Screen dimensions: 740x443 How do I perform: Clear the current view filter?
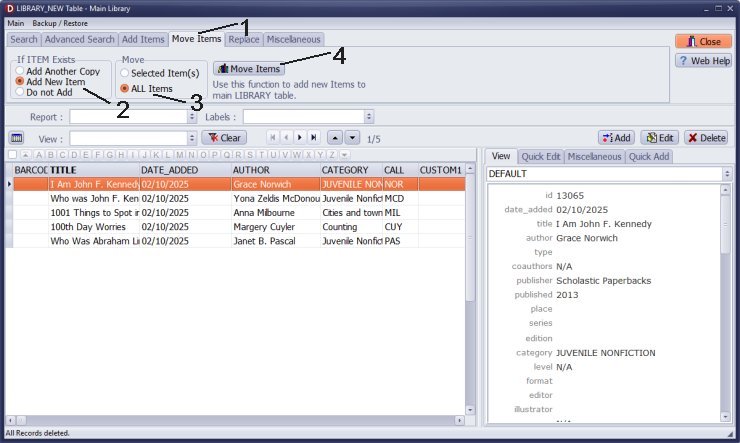[x=223, y=138]
